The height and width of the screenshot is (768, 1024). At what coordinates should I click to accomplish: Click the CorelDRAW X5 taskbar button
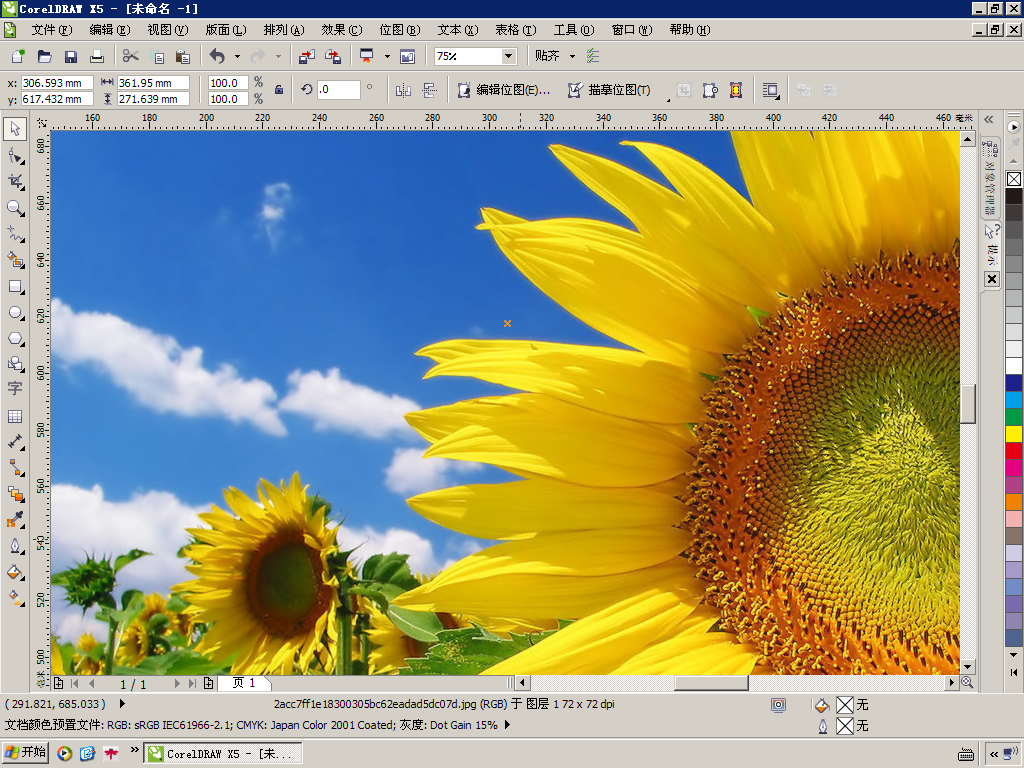(223, 754)
